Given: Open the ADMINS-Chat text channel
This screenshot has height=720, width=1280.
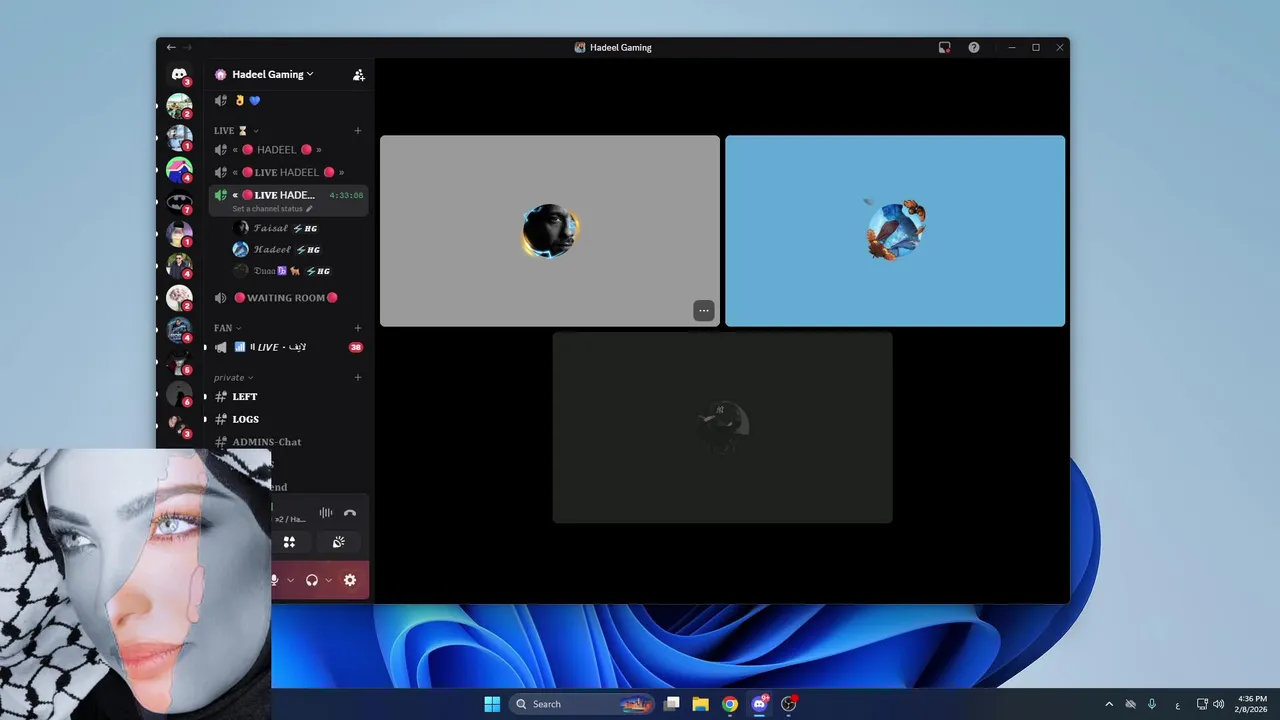Looking at the screenshot, I should (288, 442).
